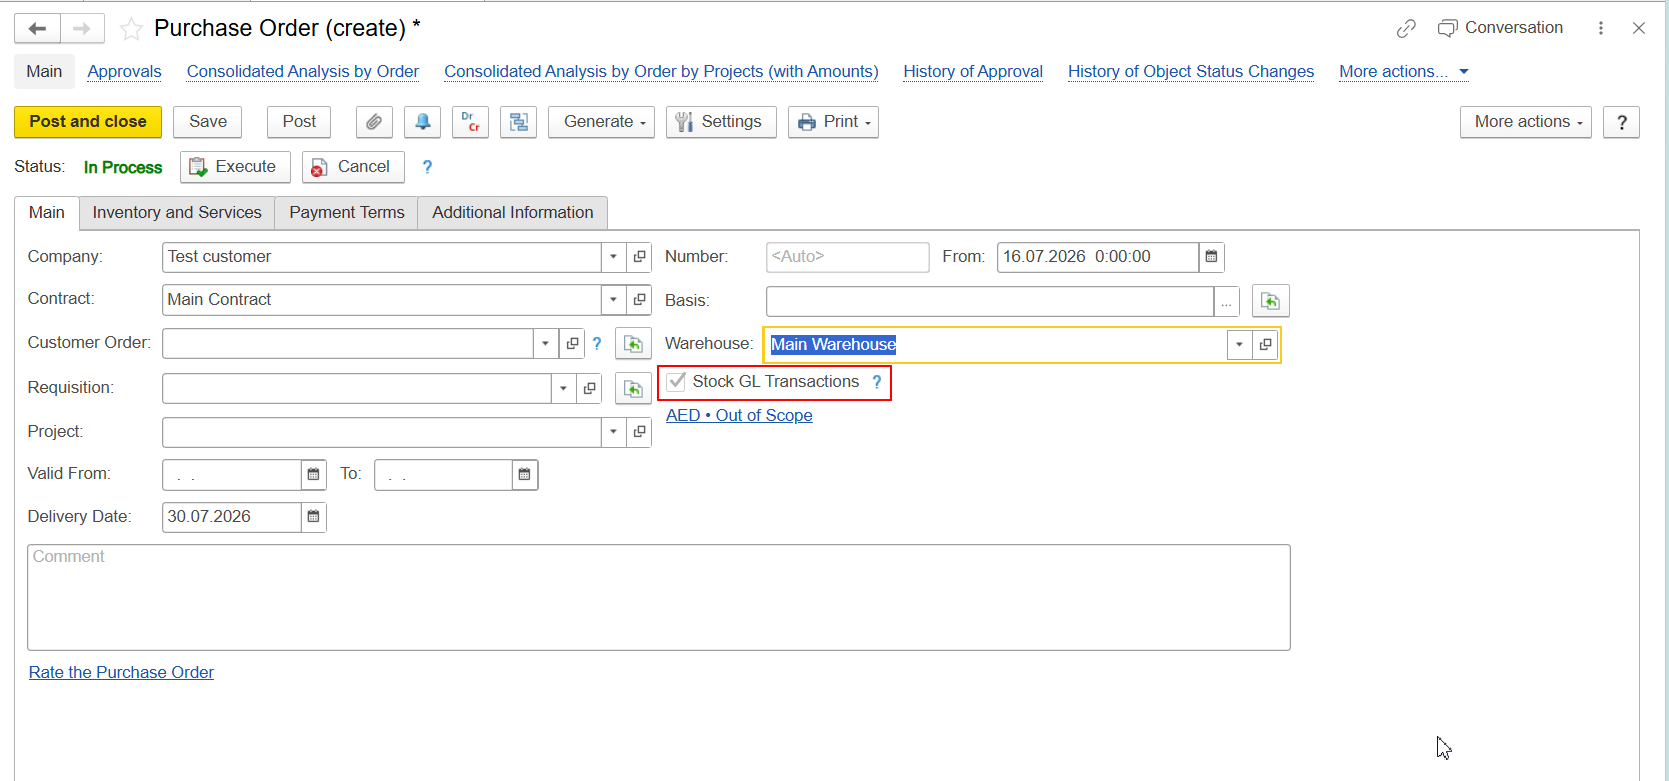Cancel the purchase order status

pyautogui.click(x=353, y=167)
